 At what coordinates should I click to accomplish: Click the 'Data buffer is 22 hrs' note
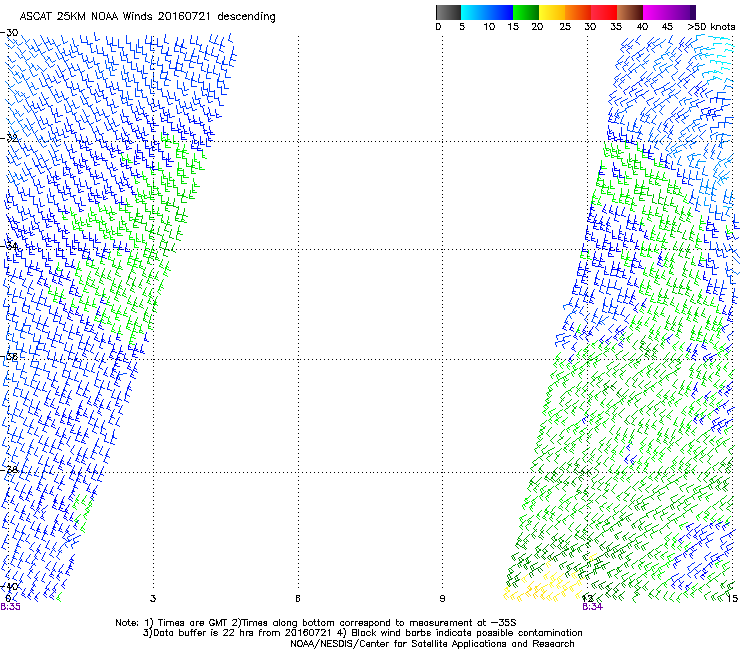tap(362, 633)
